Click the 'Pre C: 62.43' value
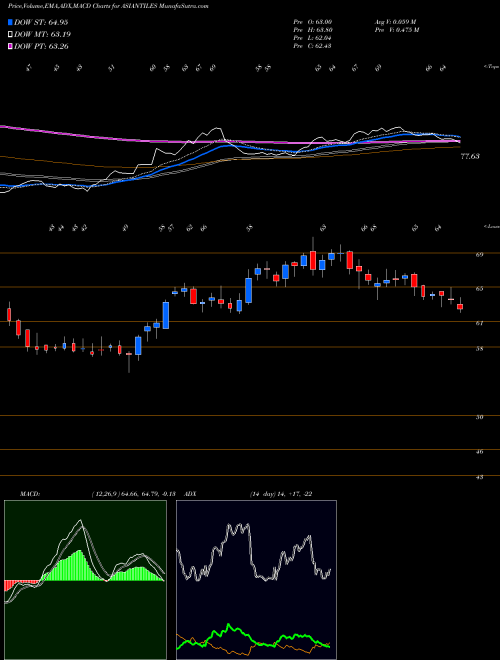The width and height of the screenshot is (500, 660). click(314, 45)
